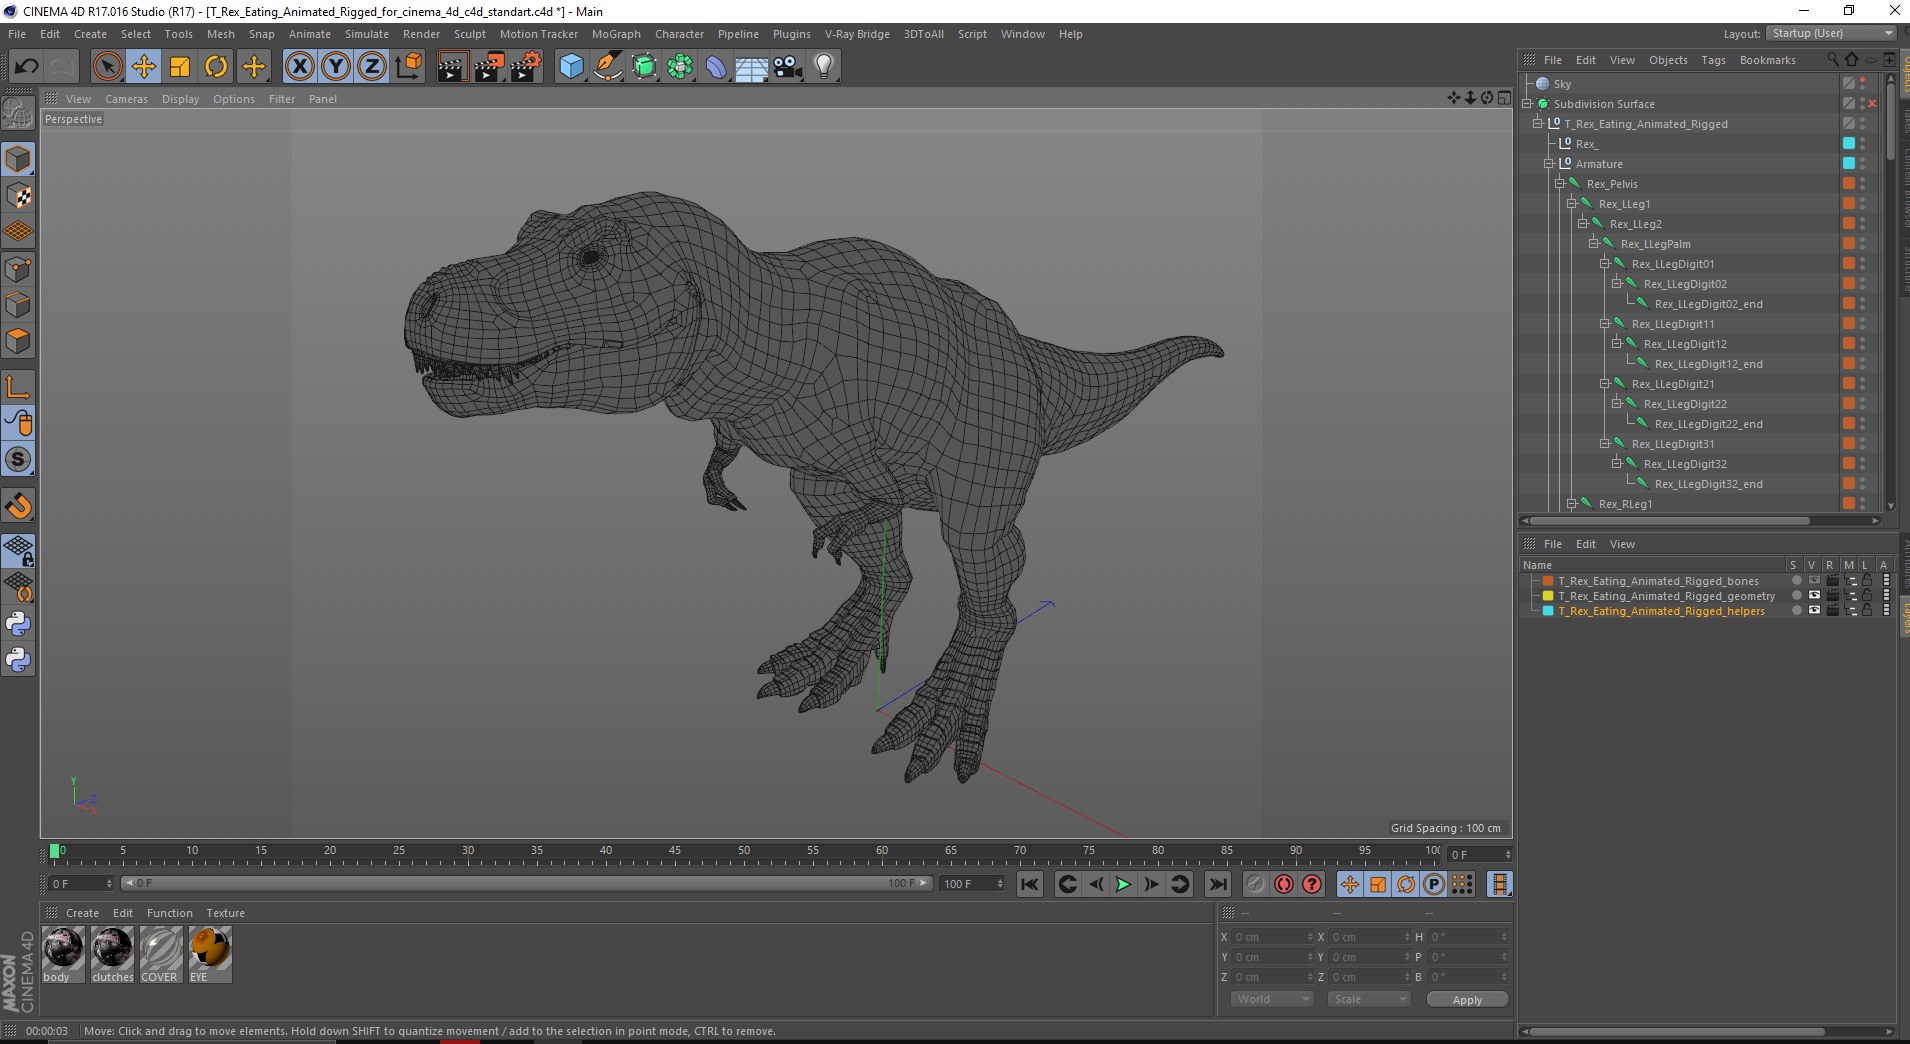The height and width of the screenshot is (1044, 1910).
Task: Select the Live Selection tool
Action: coord(107,67)
